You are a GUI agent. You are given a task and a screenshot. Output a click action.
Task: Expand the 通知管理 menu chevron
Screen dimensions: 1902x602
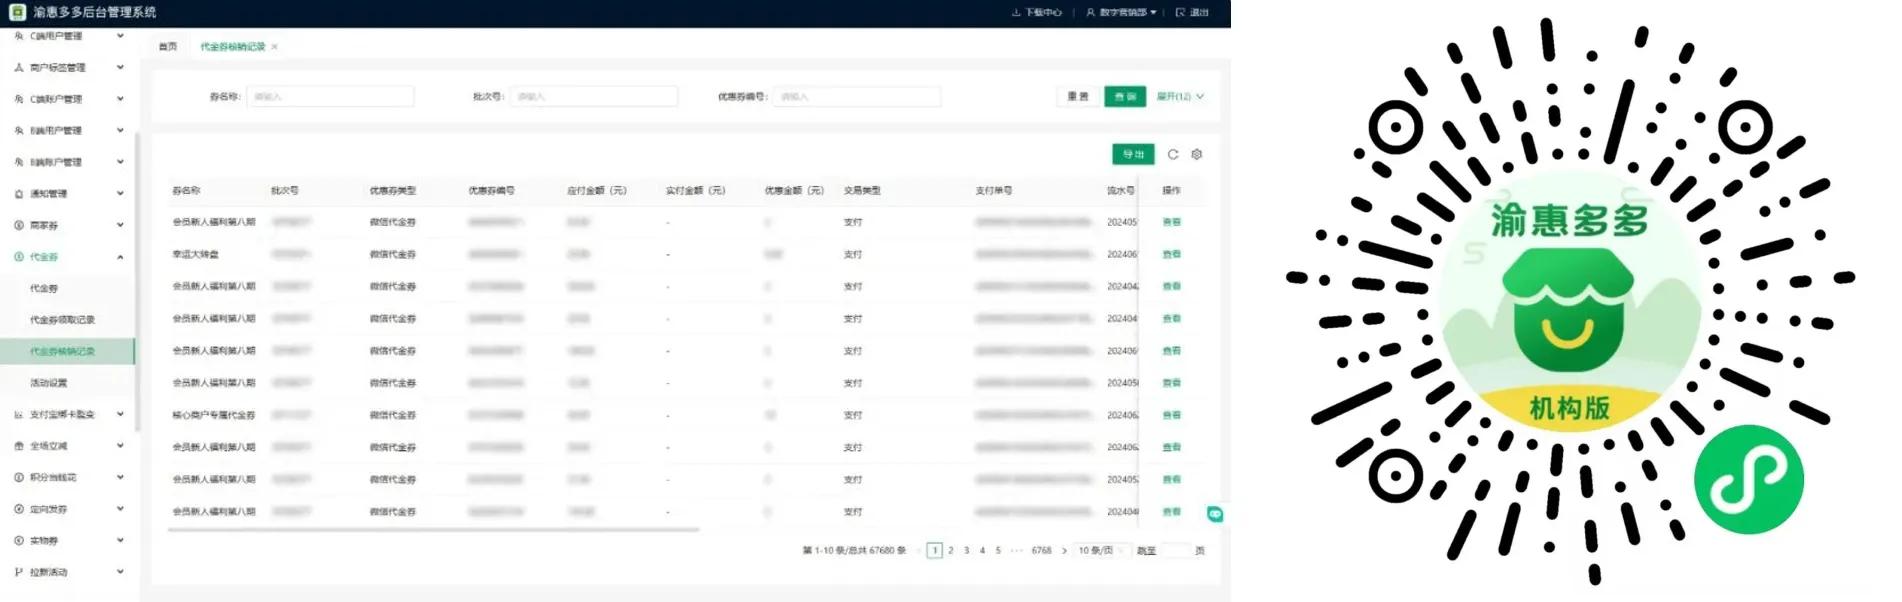120,194
